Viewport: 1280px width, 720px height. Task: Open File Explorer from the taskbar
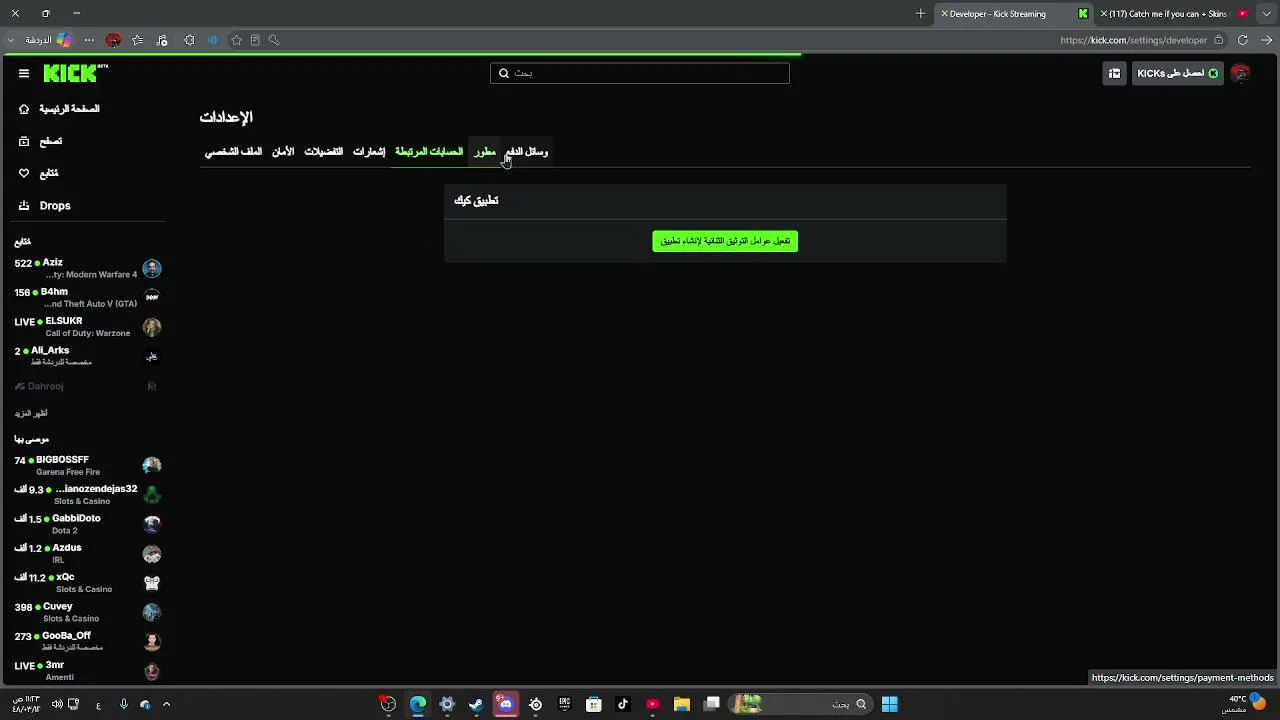coord(681,704)
